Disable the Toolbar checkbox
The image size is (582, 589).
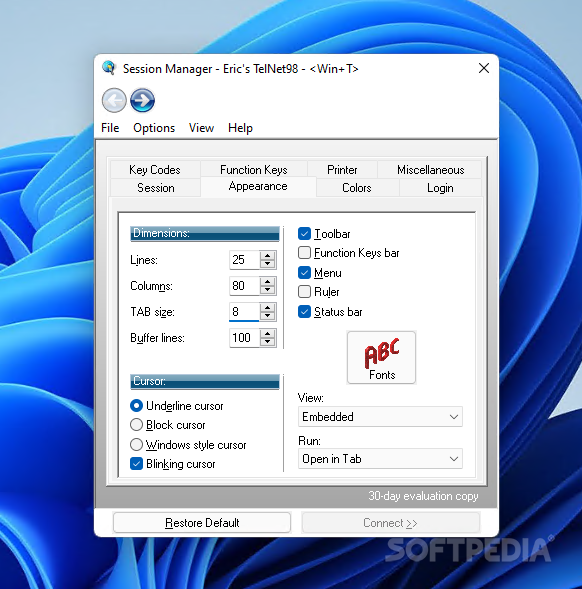tap(304, 234)
